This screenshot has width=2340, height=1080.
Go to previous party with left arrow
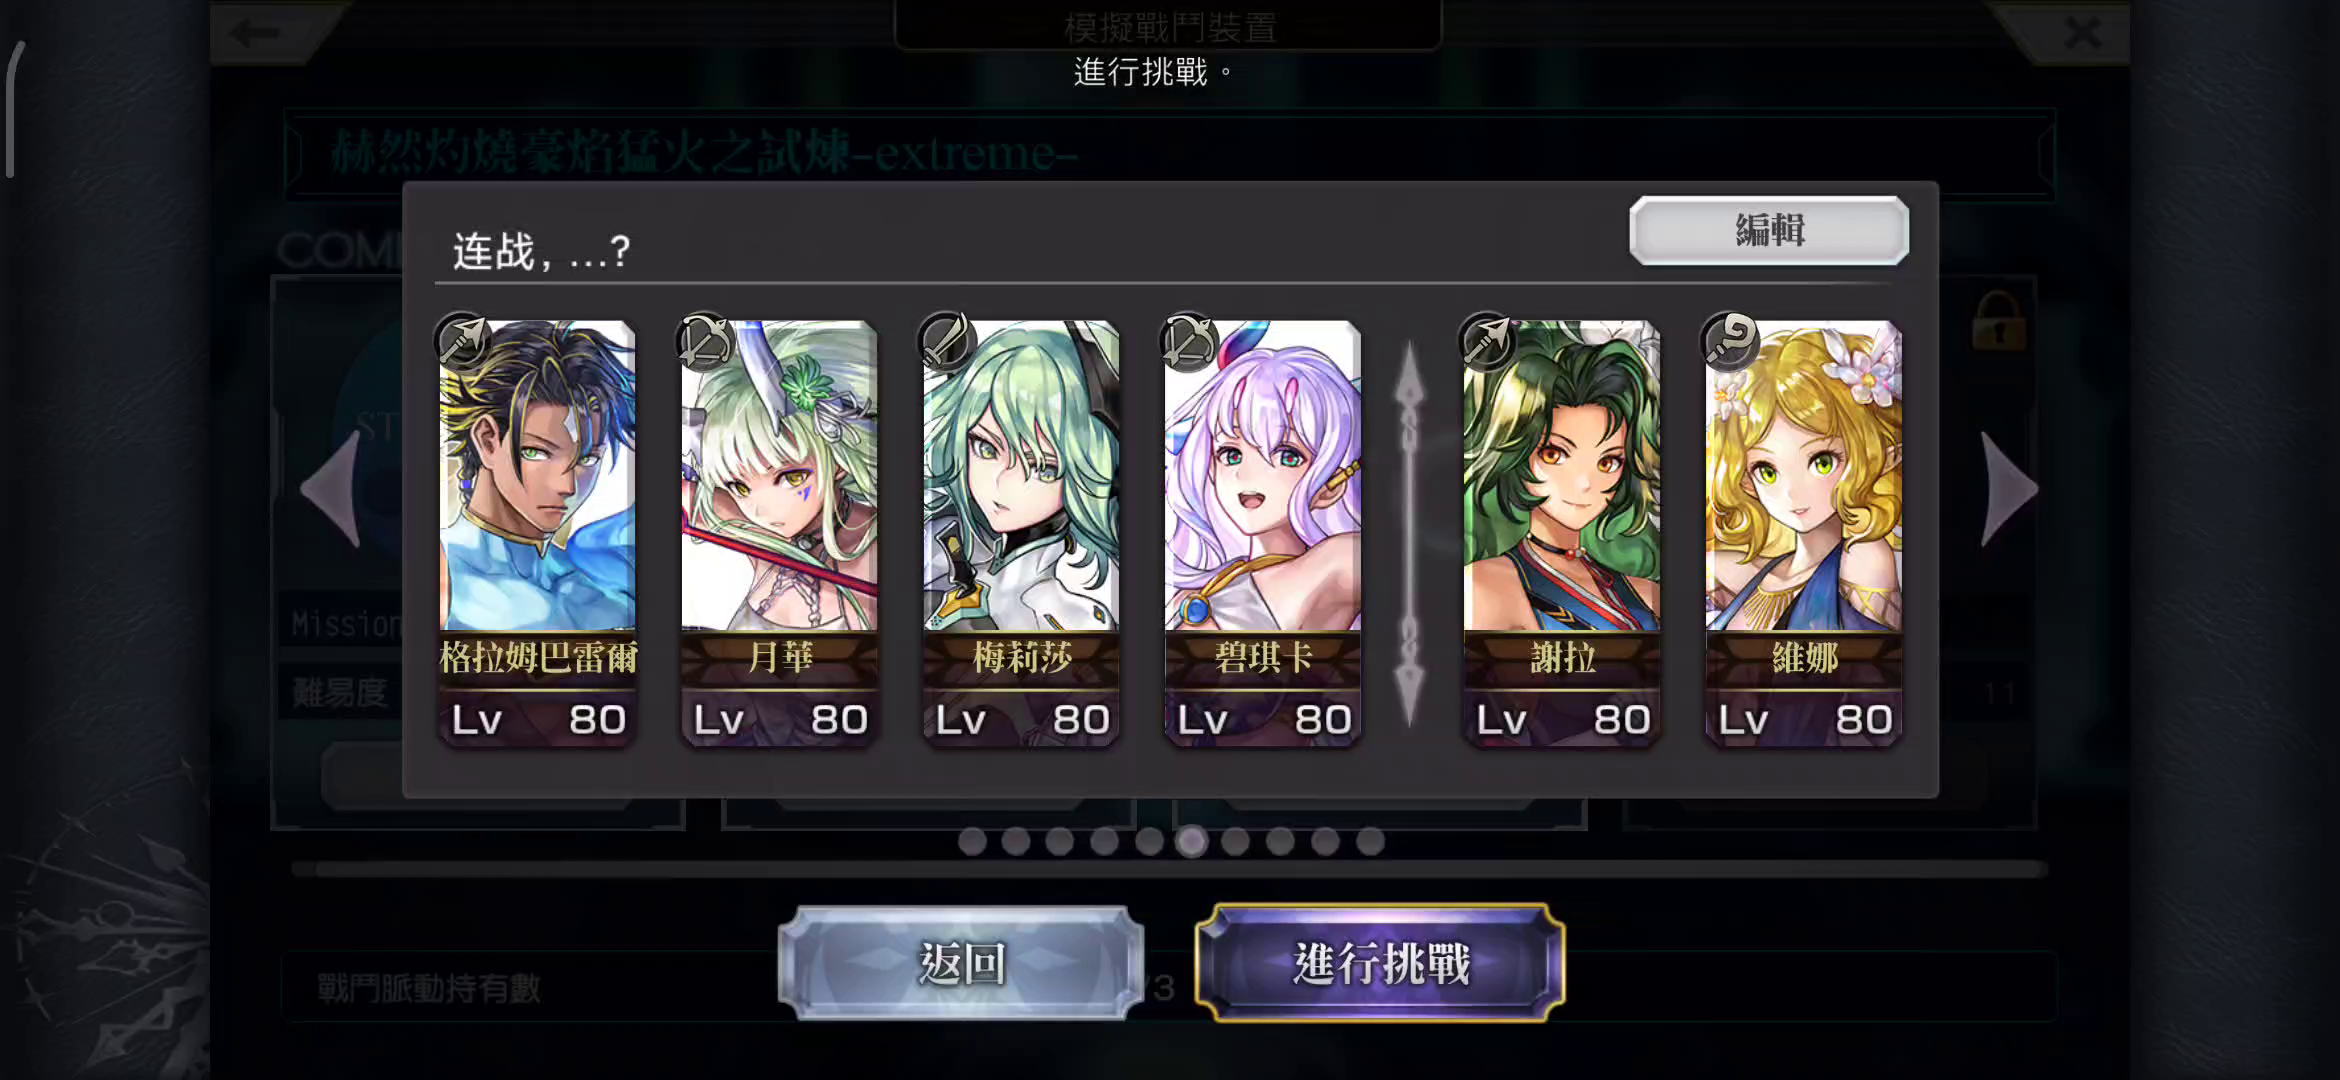click(331, 489)
